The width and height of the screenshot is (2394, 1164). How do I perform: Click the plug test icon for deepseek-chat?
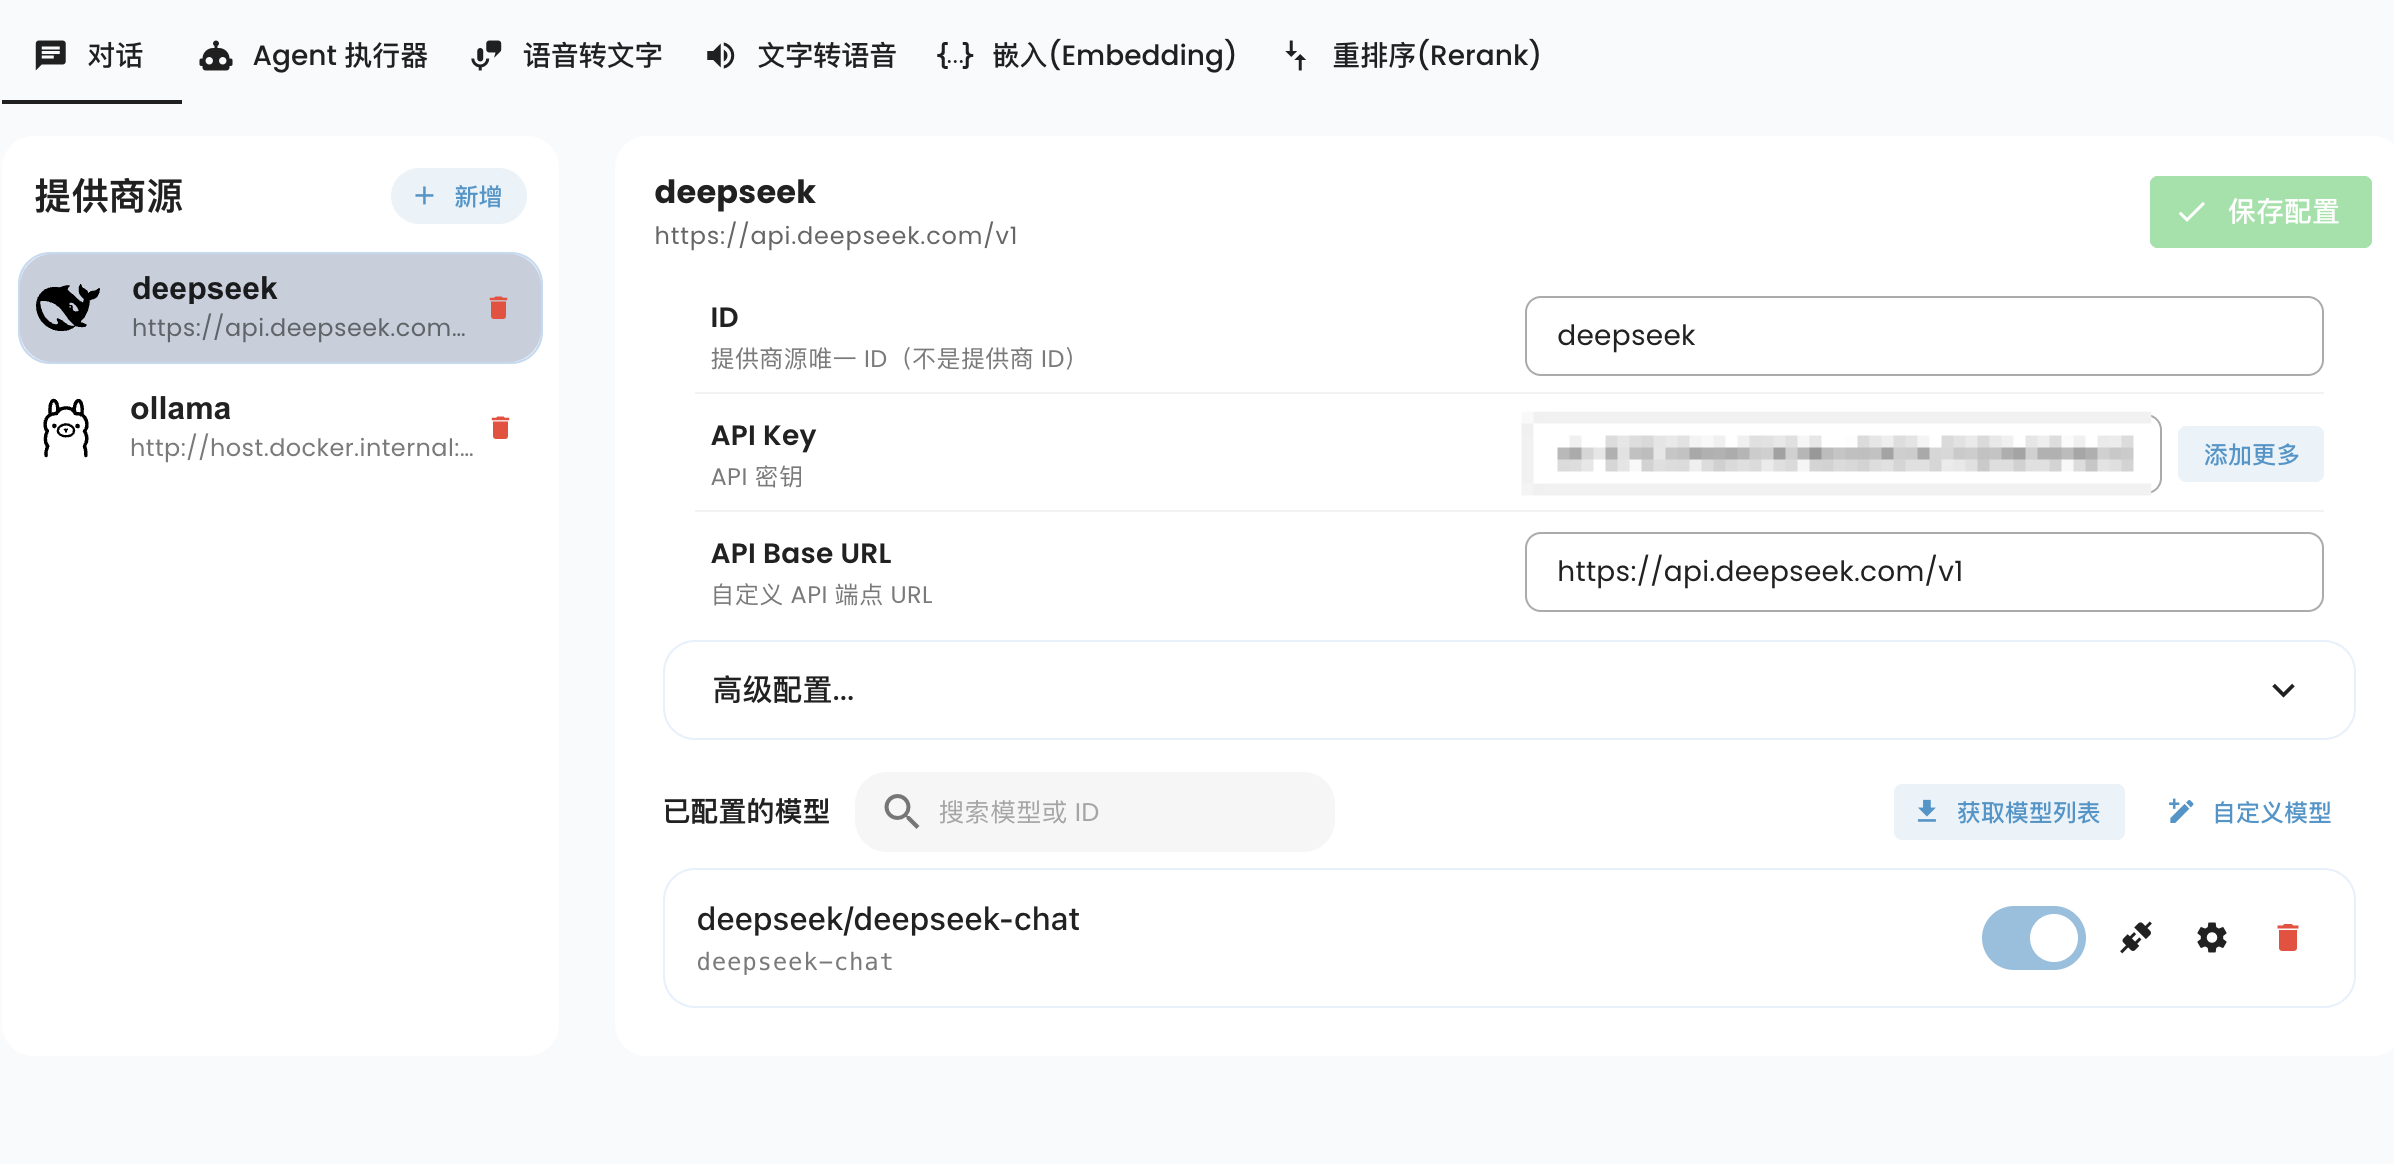[2136, 938]
